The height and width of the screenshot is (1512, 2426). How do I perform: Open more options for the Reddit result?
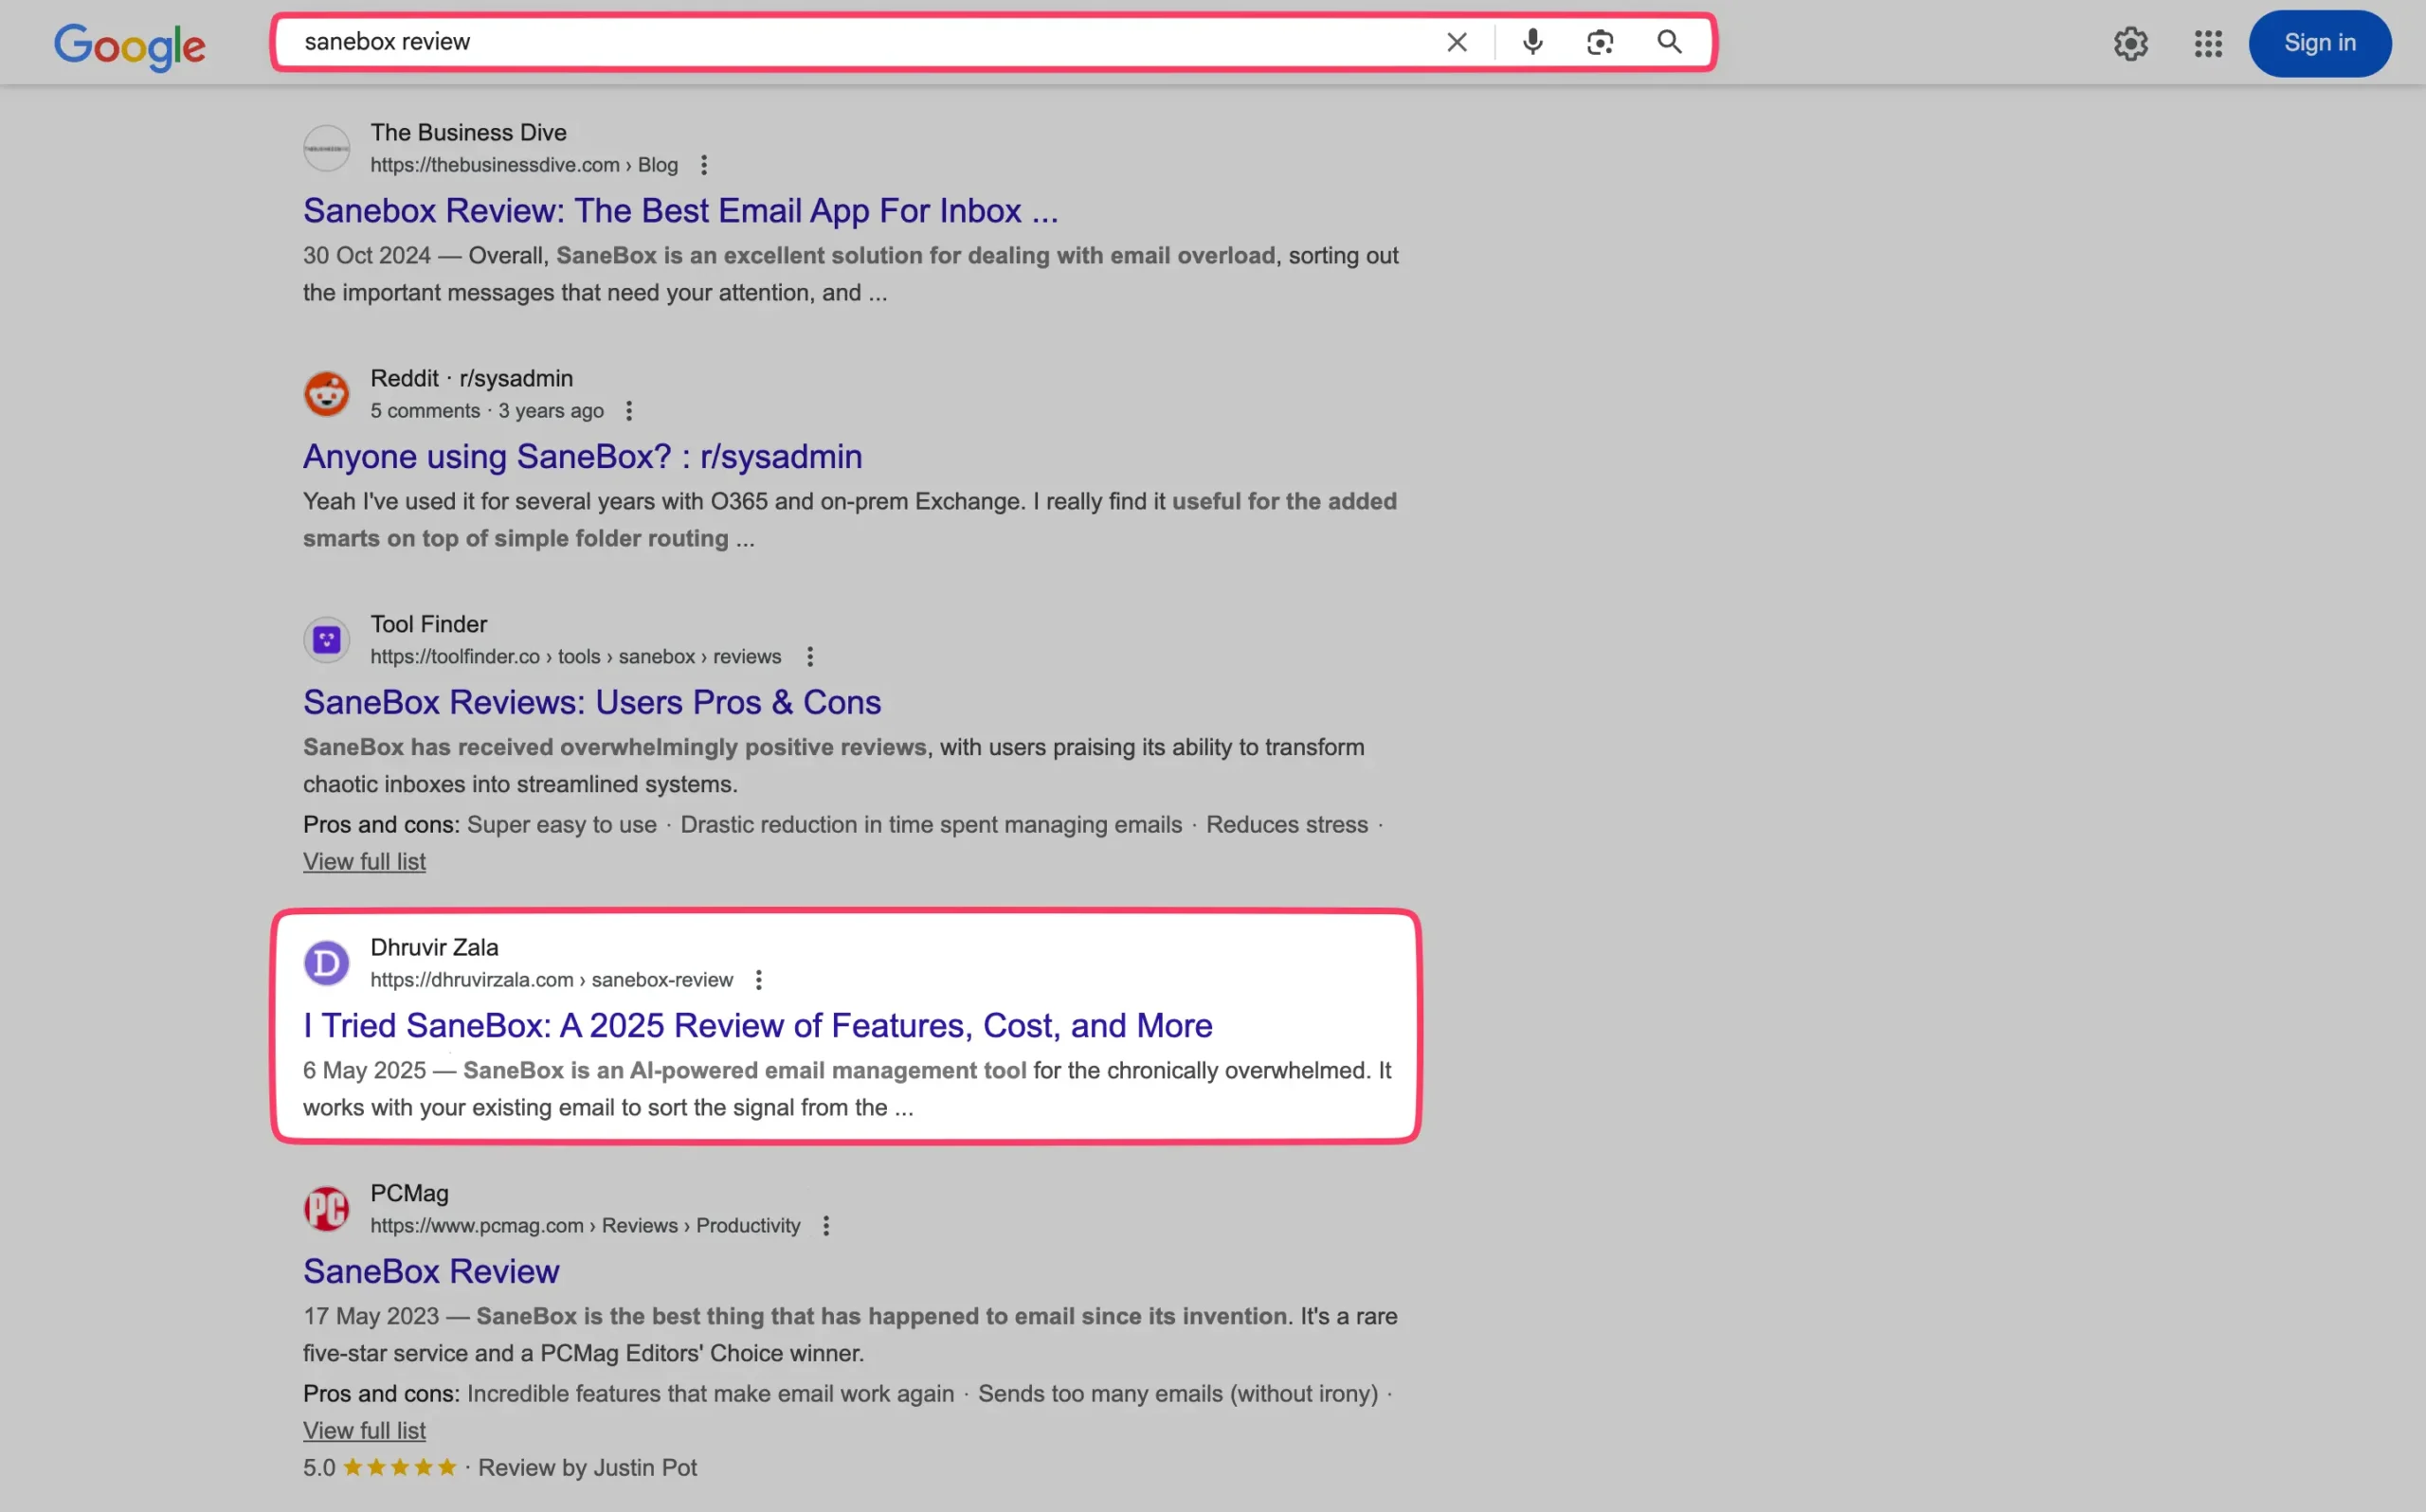629,411
